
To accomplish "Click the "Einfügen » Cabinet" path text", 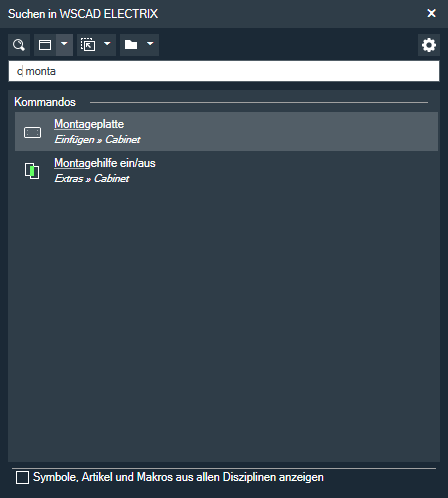I will [97, 139].
